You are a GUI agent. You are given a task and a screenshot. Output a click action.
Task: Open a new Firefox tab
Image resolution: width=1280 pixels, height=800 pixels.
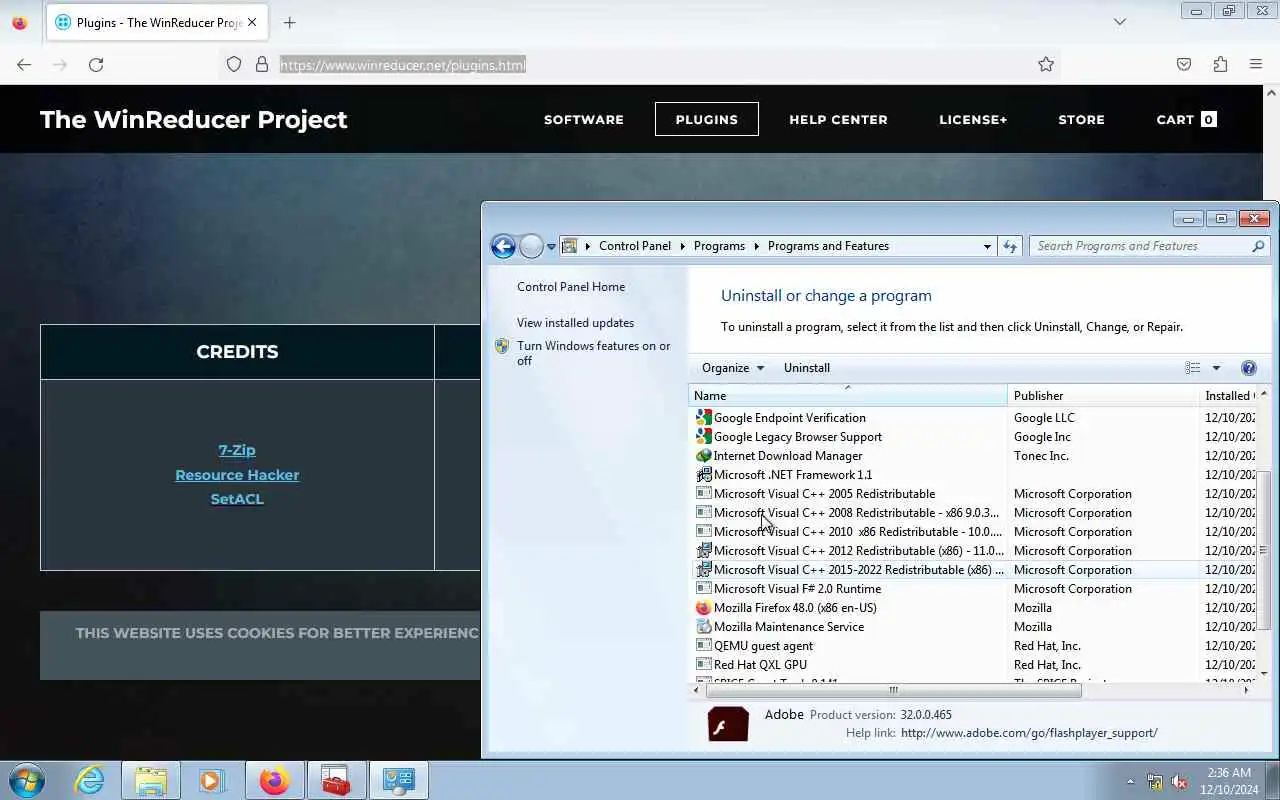click(289, 22)
